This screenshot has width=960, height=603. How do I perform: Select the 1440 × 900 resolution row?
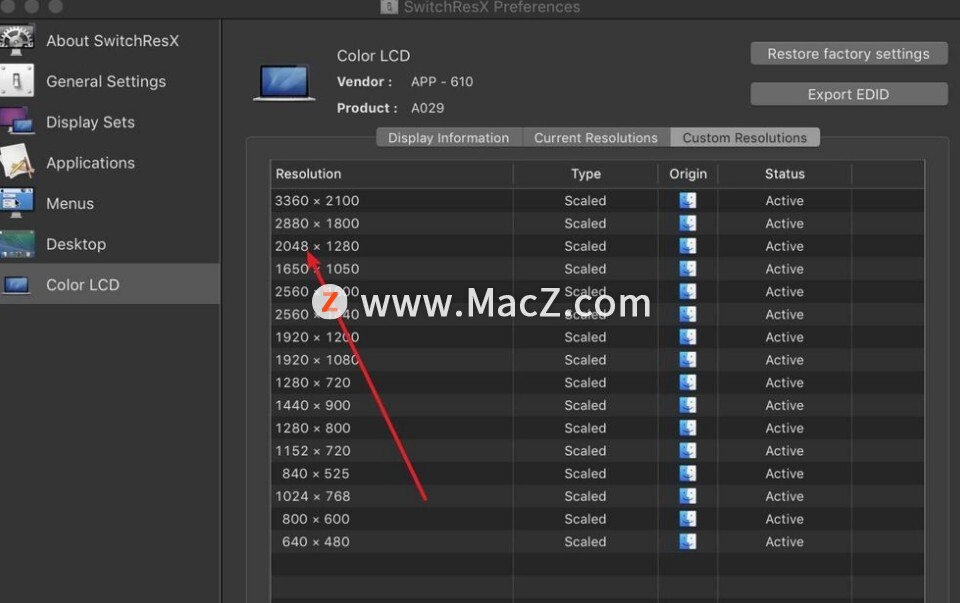(598, 405)
